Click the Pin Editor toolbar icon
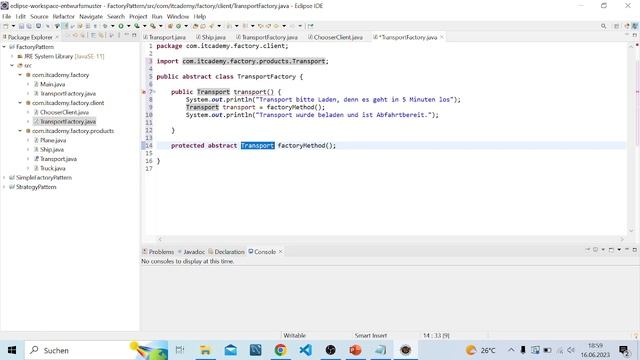The width and height of the screenshot is (640, 360). coord(311,26)
